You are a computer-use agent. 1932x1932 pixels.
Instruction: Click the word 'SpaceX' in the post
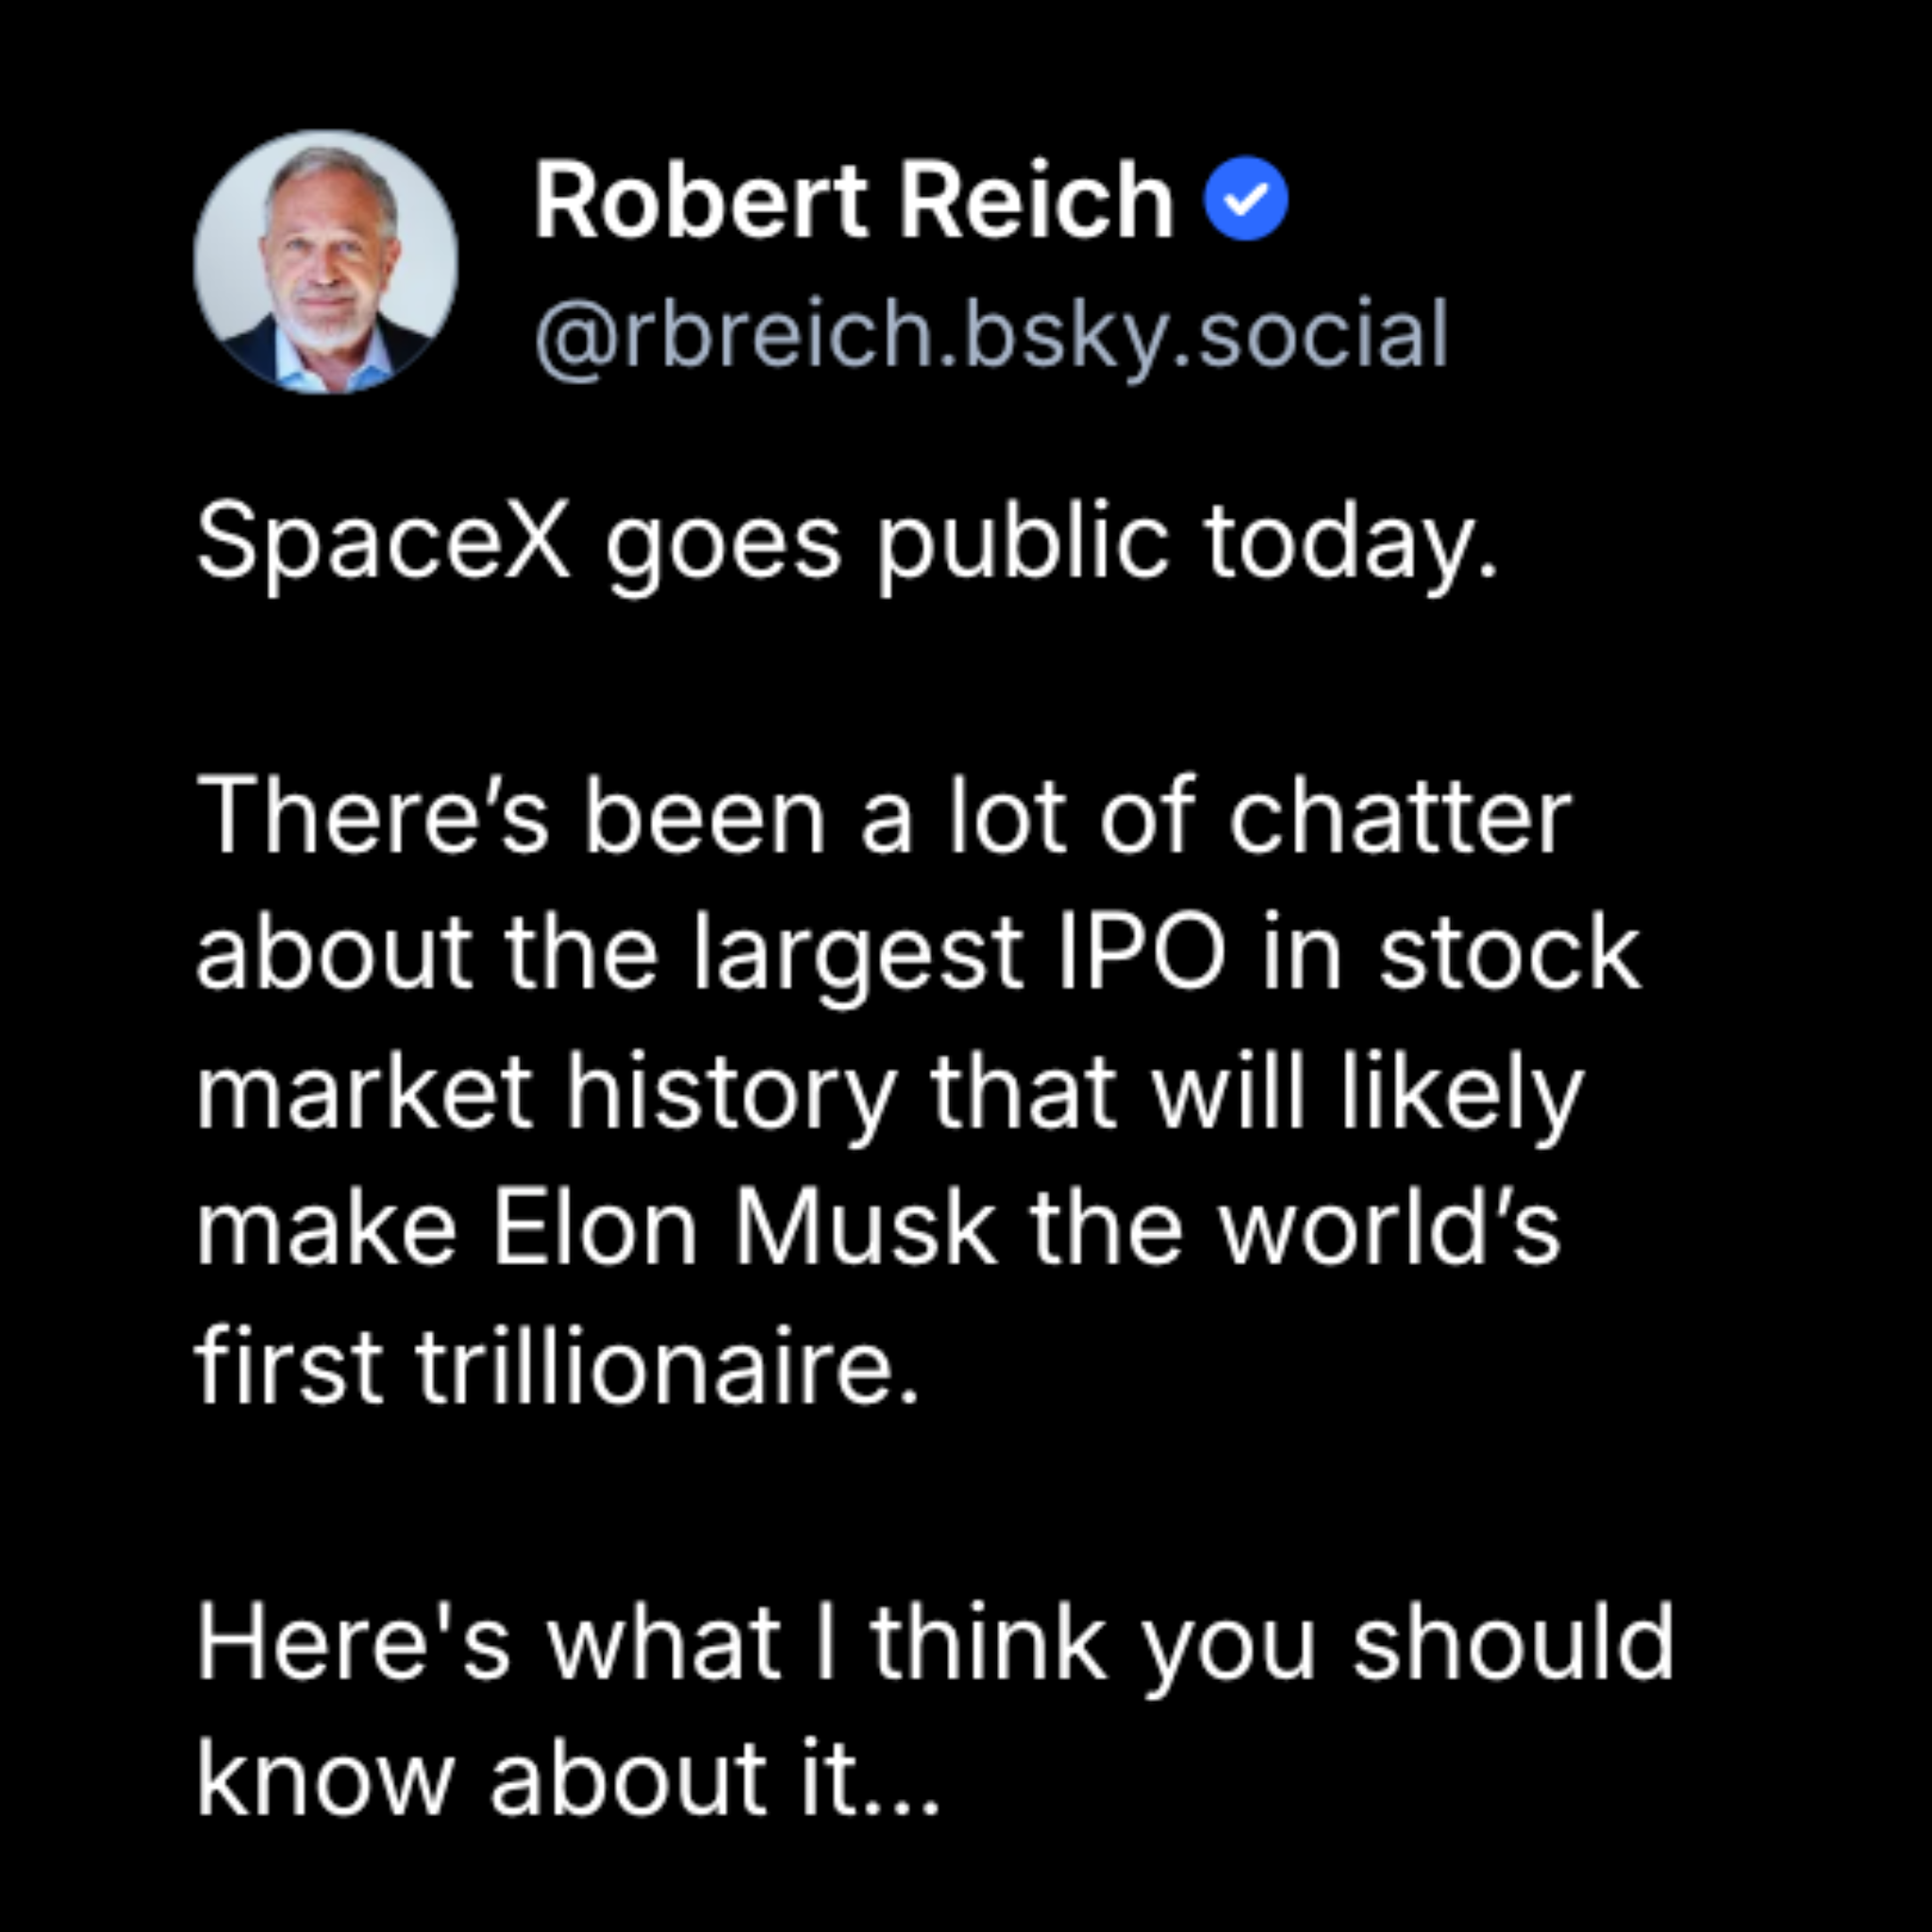pyautogui.click(x=383, y=541)
